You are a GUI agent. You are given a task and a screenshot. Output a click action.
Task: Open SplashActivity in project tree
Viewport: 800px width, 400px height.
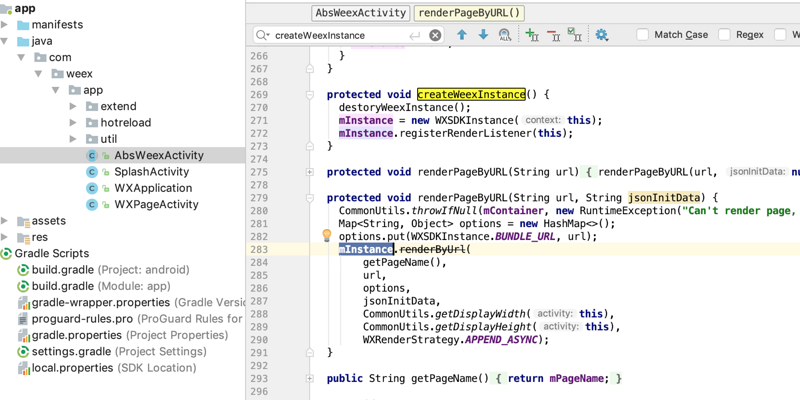[x=152, y=172]
